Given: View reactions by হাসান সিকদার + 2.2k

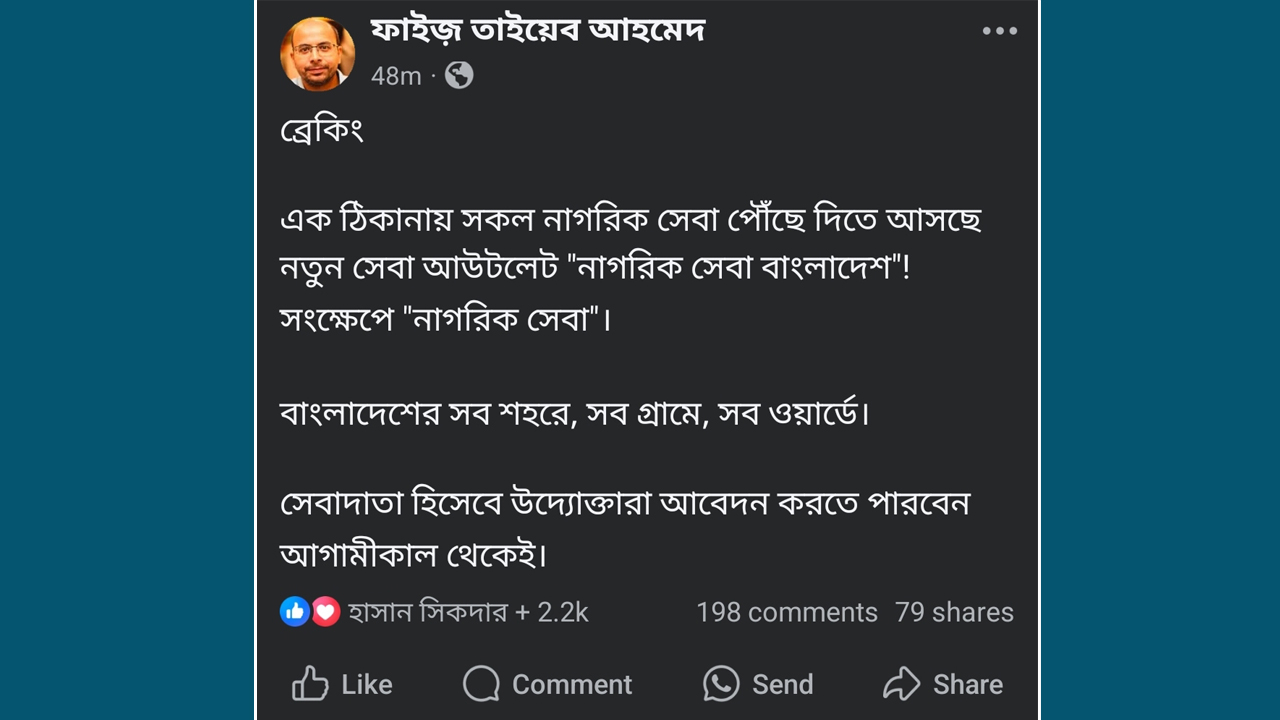Looking at the screenshot, I should click(468, 612).
